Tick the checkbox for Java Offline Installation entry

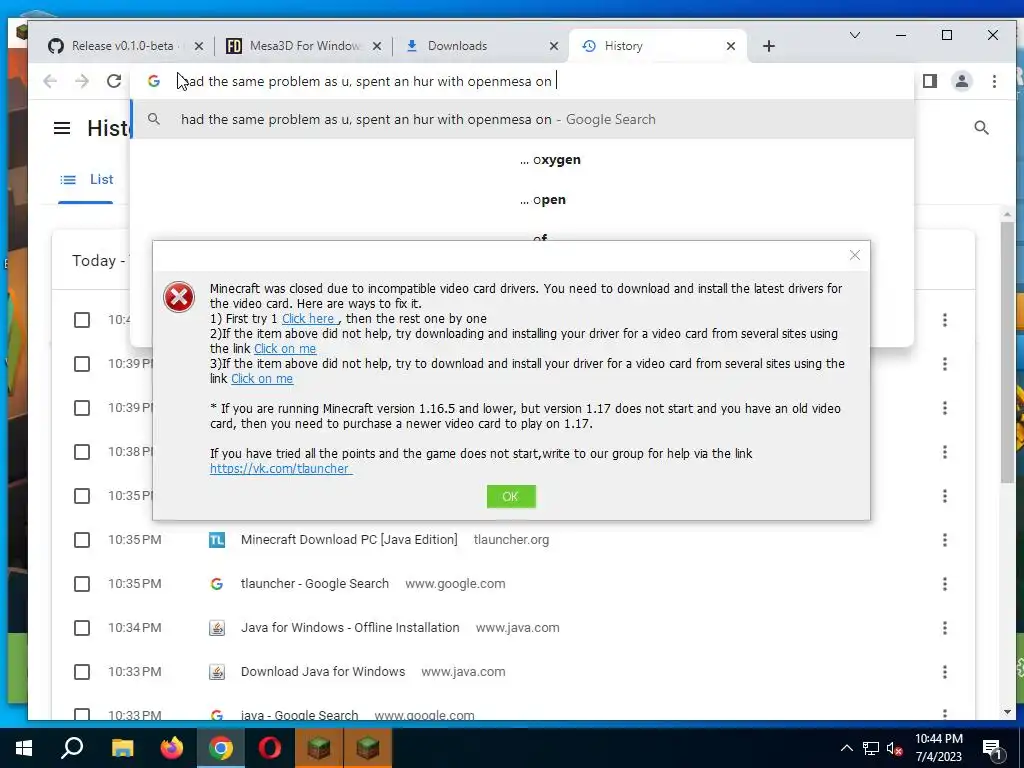tap(82, 628)
